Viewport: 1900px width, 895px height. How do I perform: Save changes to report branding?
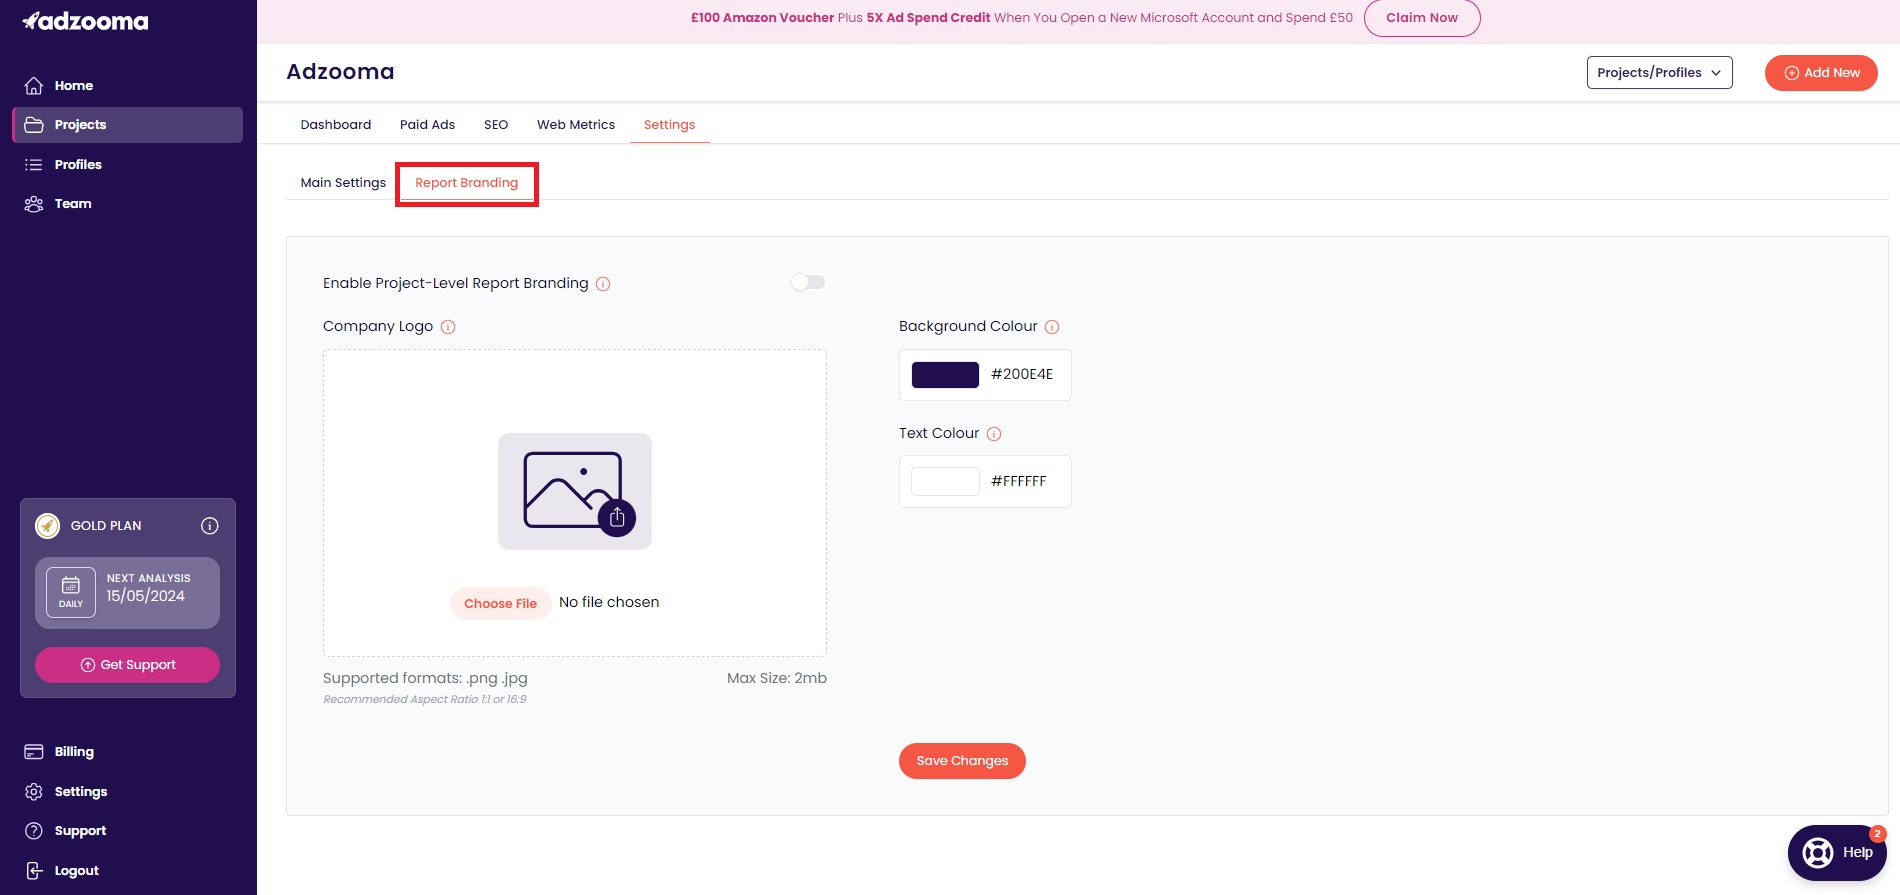(x=962, y=761)
